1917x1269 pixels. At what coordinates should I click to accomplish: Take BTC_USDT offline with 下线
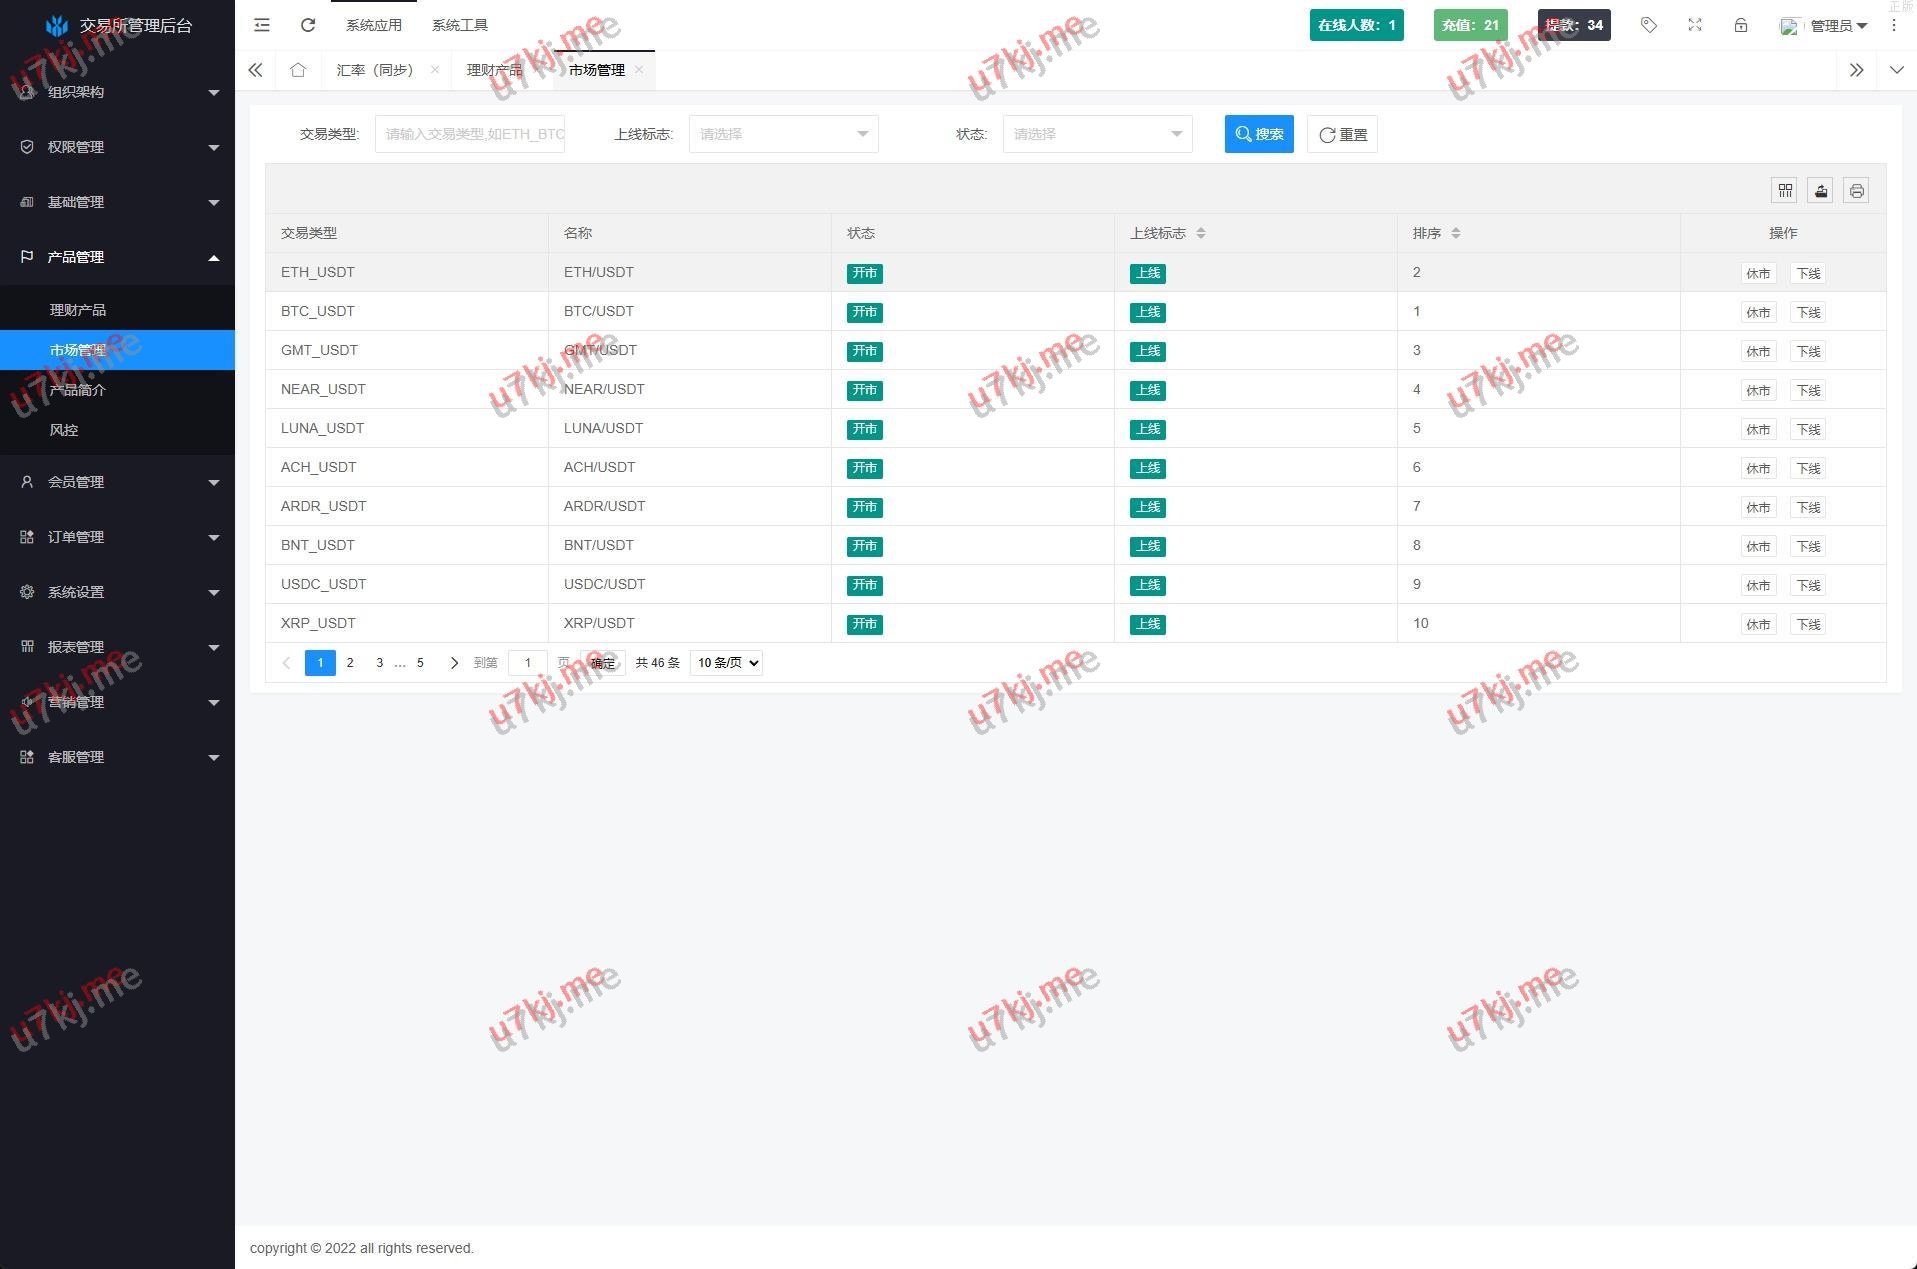tap(1808, 313)
